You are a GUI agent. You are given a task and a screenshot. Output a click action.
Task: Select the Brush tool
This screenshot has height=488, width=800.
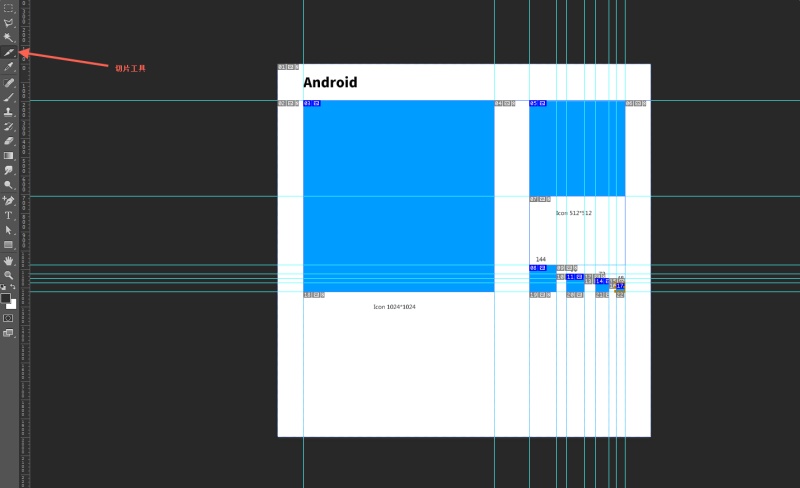pyautogui.click(x=8, y=97)
